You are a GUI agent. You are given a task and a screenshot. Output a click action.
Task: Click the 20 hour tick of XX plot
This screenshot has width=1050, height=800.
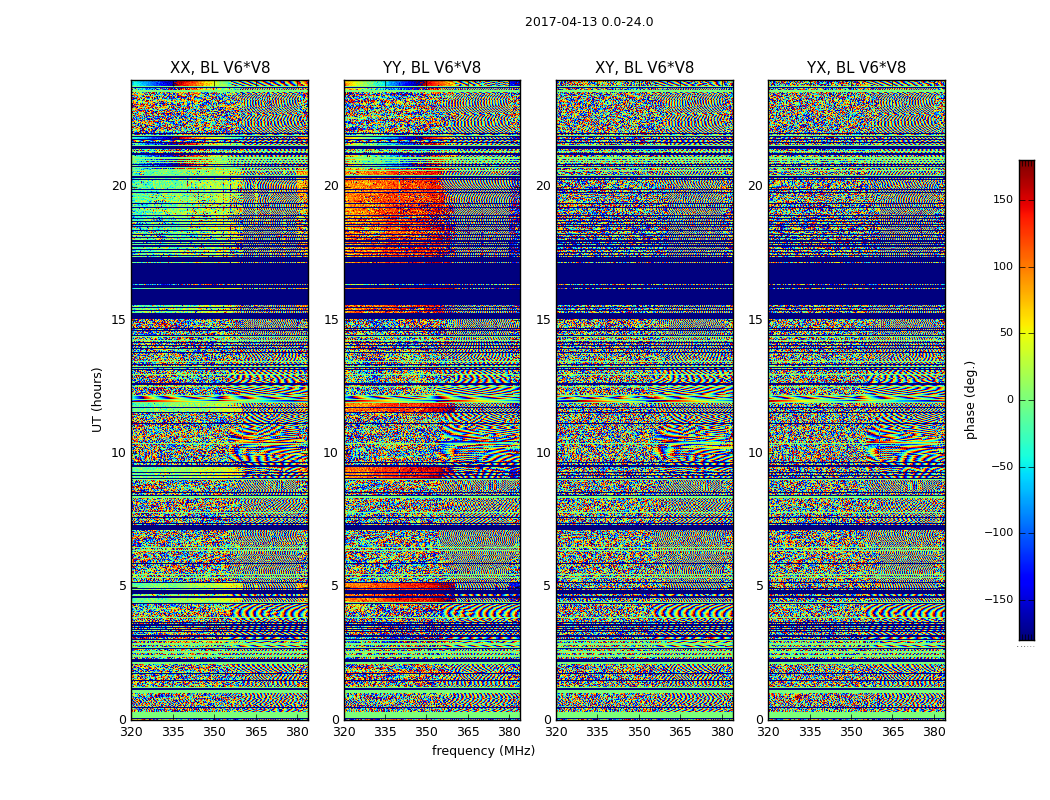pyautogui.click(x=119, y=186)
